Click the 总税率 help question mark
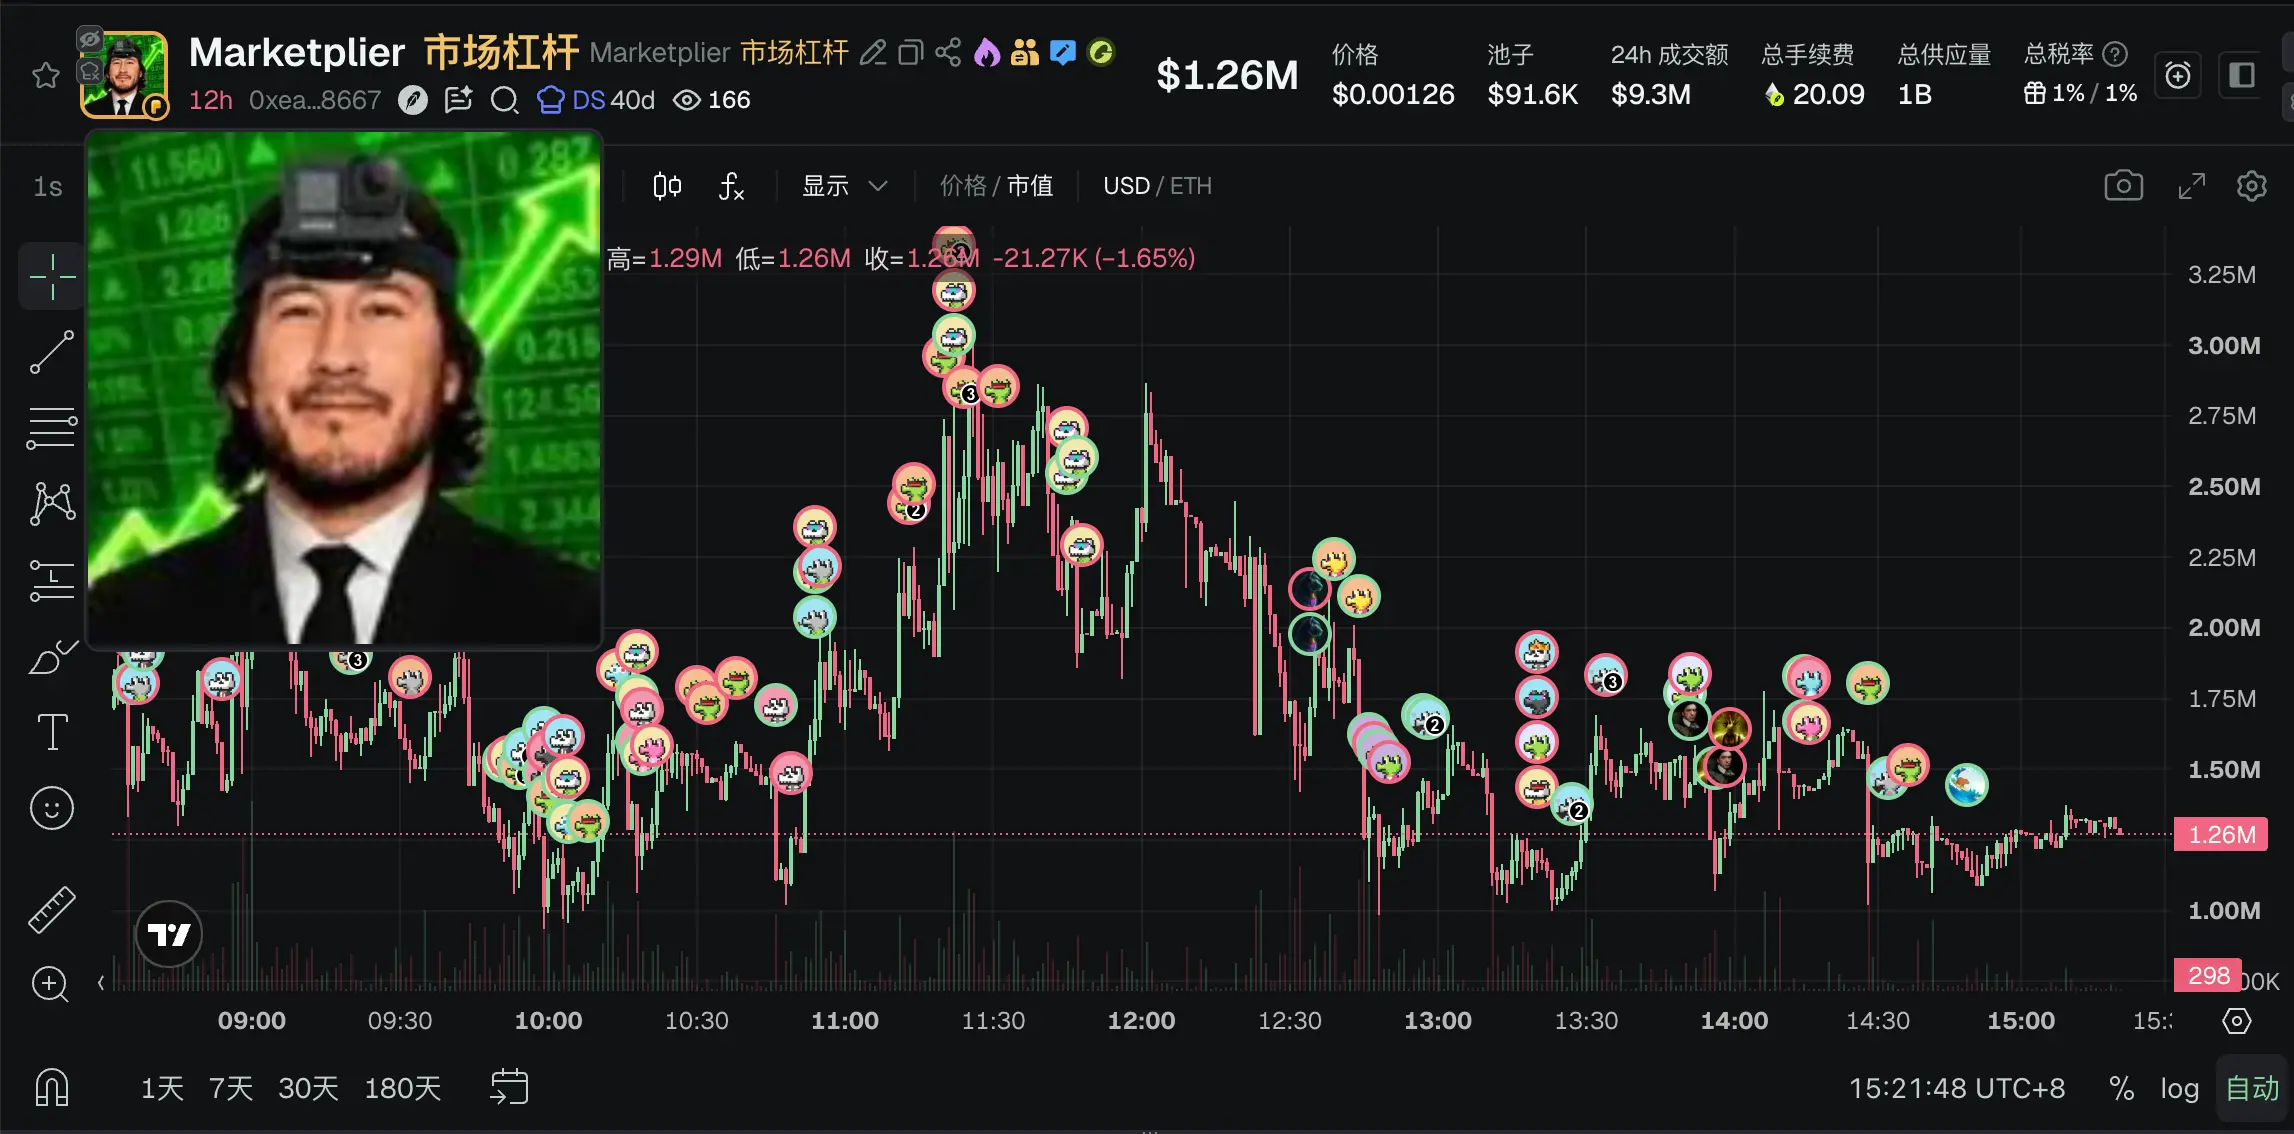This screenshot has height=1134, width=2294. [x=2114, y=53]
